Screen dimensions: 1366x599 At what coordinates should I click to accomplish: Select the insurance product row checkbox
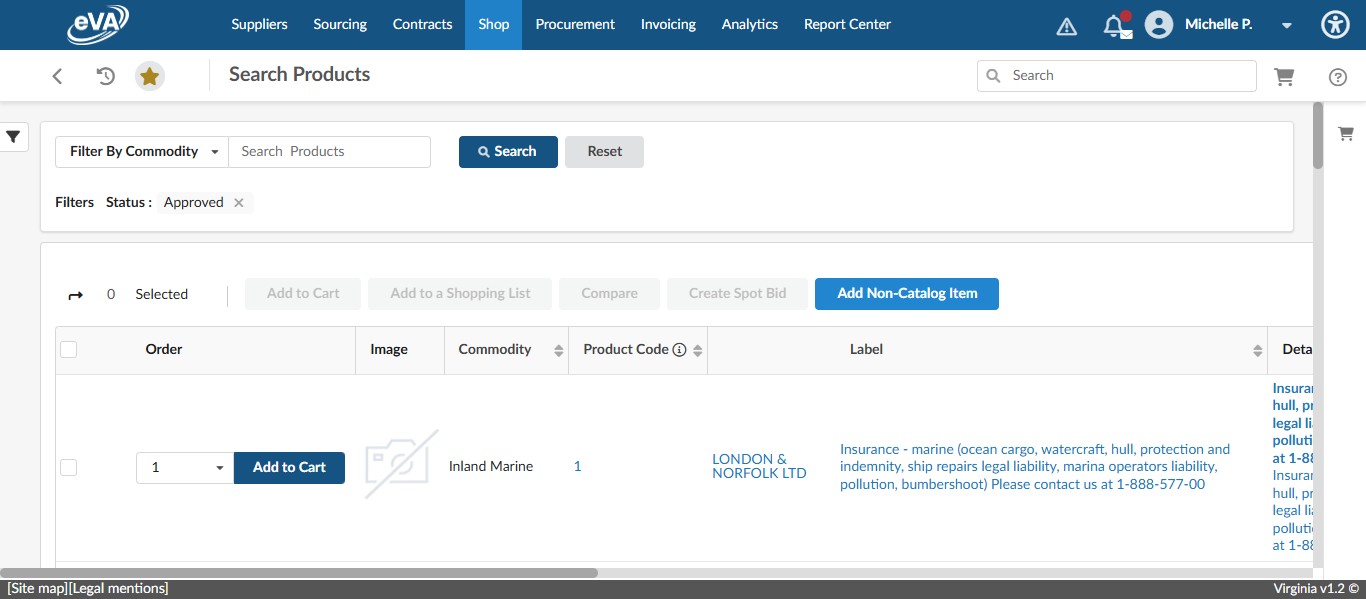(68, 466)
